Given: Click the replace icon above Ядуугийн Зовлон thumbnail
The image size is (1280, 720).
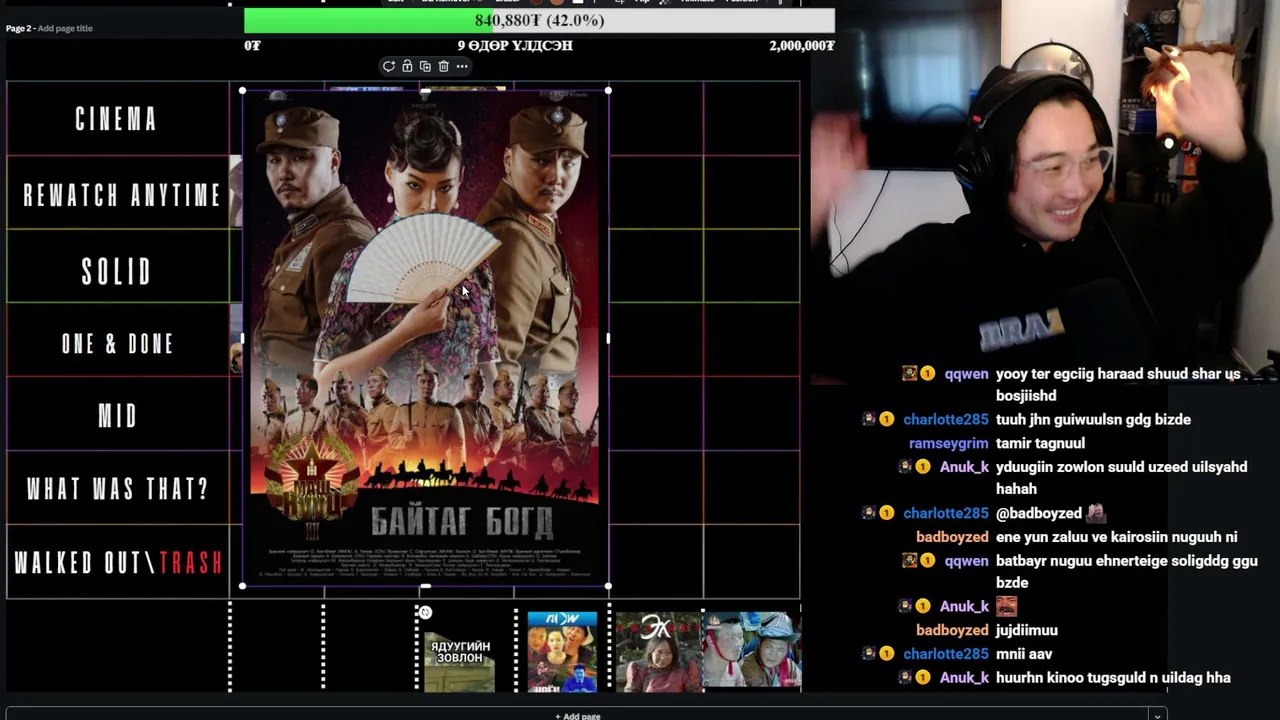Looking at the screenshot, I should tap(425, 612).
